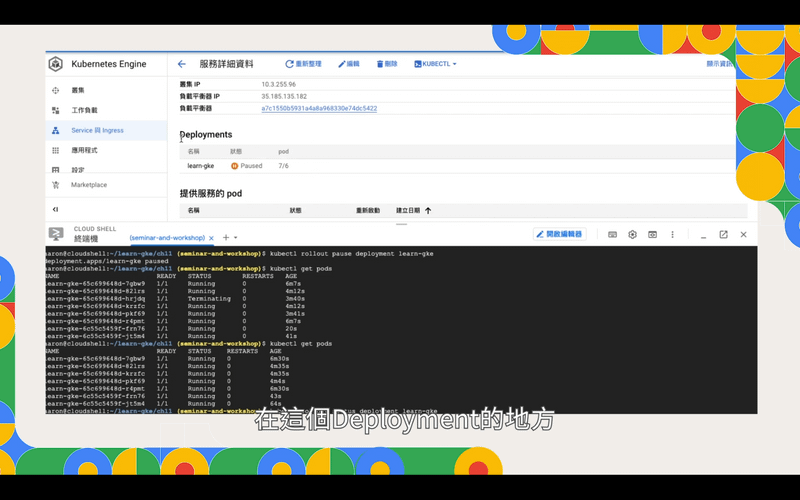Open the KUBECTL dropdown menu
The height and width of the screenshot is (500, 800).
coord(435,64)
